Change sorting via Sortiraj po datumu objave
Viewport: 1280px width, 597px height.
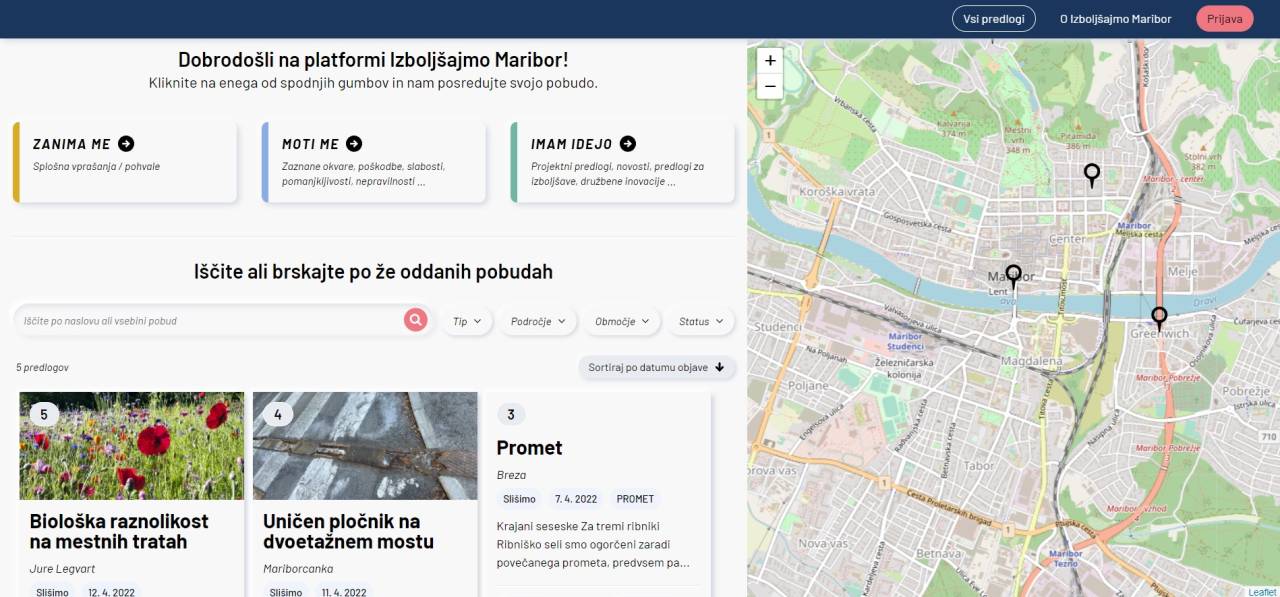657,368
